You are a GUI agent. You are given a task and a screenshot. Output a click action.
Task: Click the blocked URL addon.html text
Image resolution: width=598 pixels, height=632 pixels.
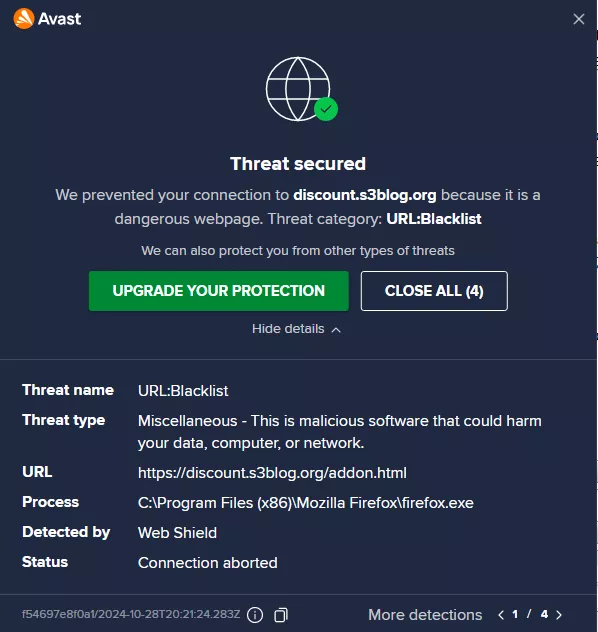pyautogui.click(x=272, y=473)
